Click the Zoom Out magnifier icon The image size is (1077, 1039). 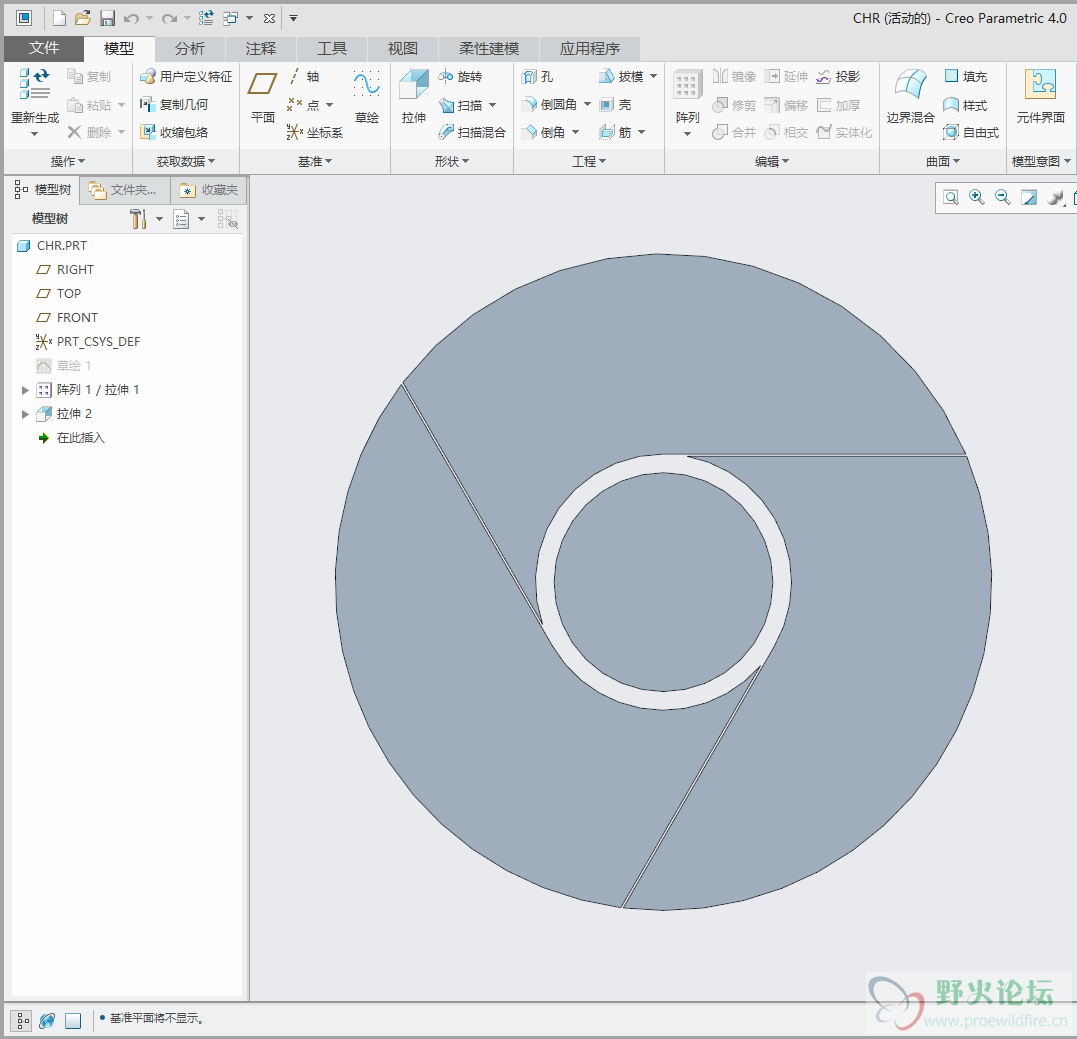(1003, 198)
